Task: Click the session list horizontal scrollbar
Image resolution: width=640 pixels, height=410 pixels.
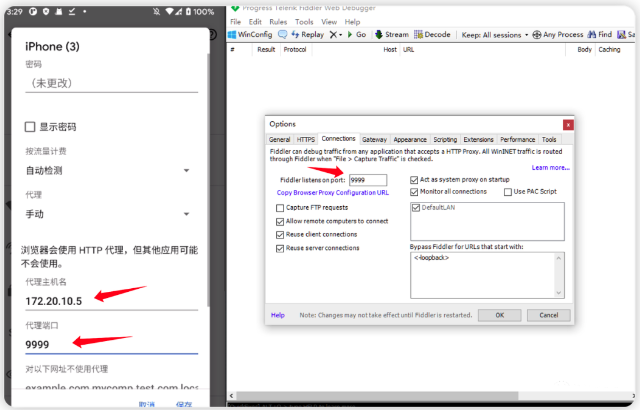Action: point(377,396)
